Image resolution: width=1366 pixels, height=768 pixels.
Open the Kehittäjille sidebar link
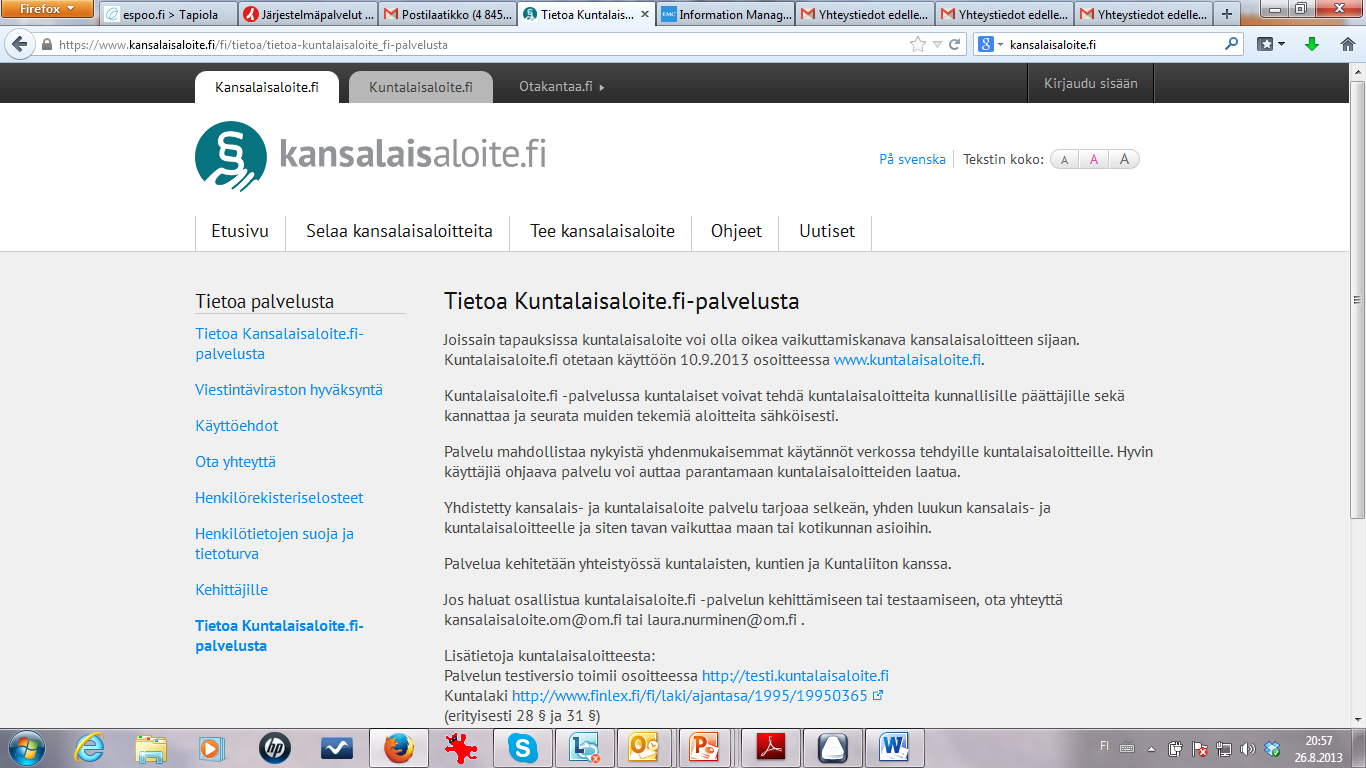(x=232, y=590)
